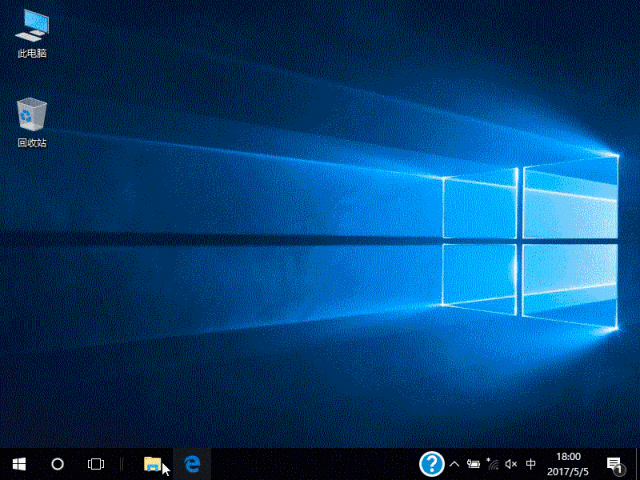Select the 回收站 recycle bin icon
Viewport: 640px width, 480px height.
[32, 122]
